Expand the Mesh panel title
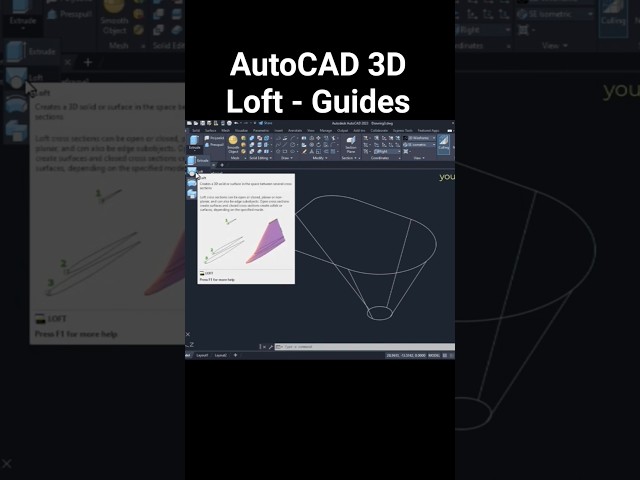The image size is (640, 480). [x=235, y=158]
